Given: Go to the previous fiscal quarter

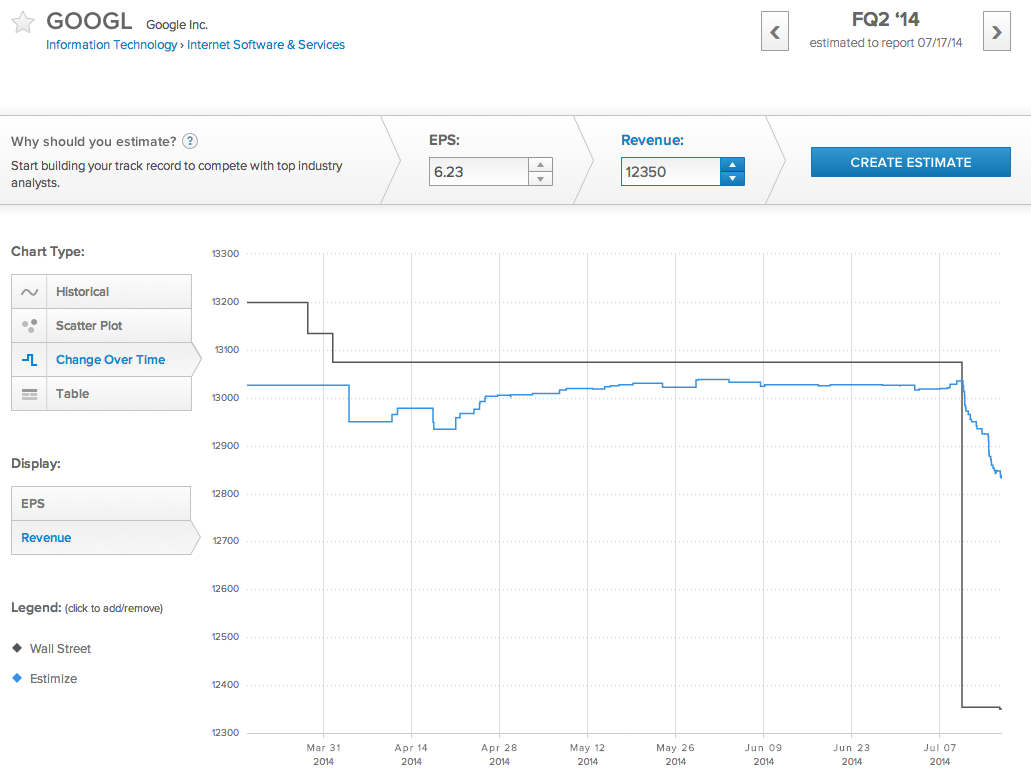Looking at the screenshot, I should click(775, 32).
